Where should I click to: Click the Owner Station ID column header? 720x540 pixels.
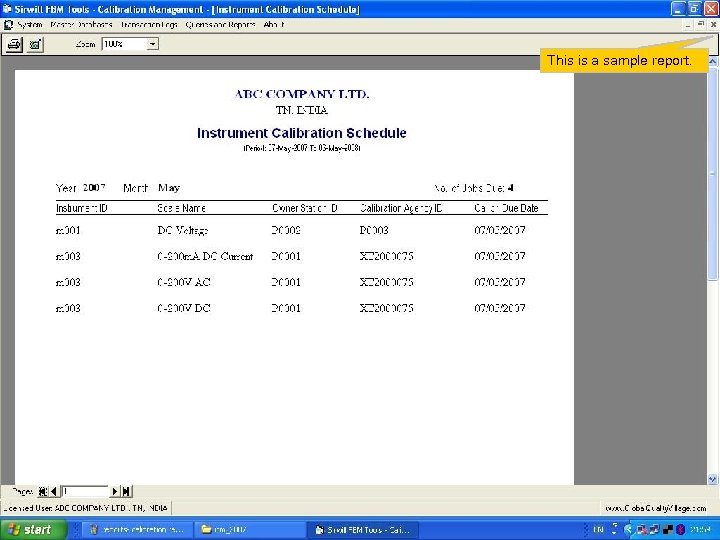[305, 208]
